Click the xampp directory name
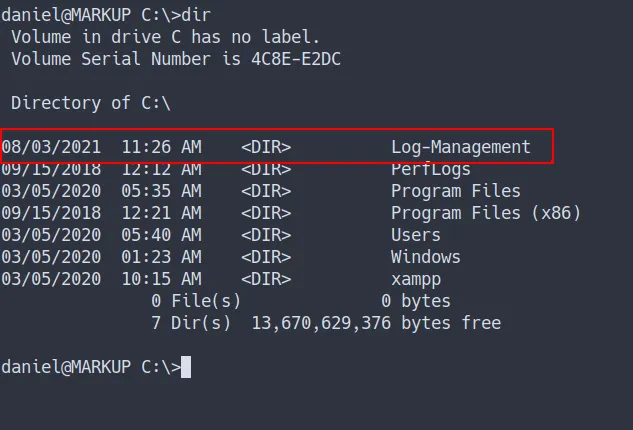Viewport: 633px width, 430px height. coord(415,279)
